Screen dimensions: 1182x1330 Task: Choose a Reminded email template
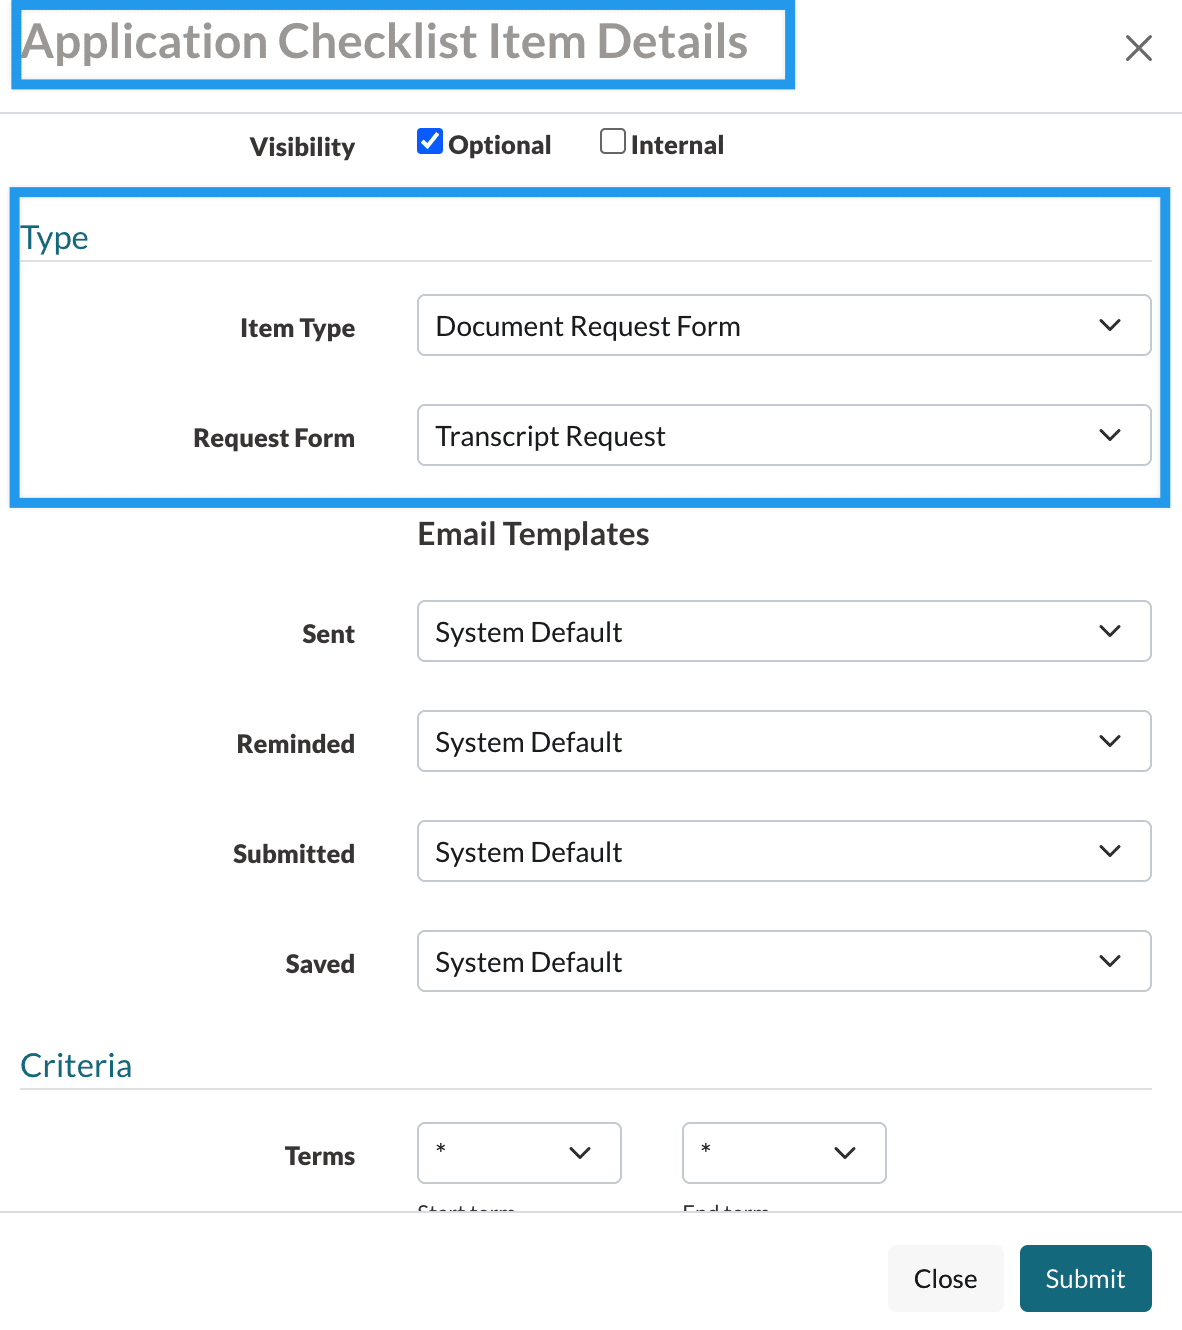coord(783,742)
